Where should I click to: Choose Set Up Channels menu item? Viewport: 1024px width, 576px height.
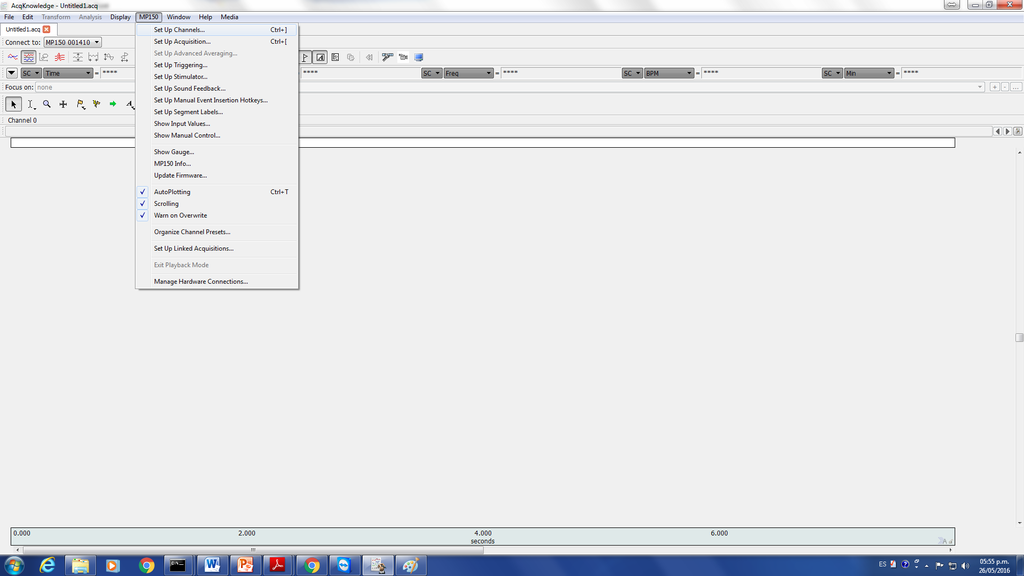(x=217, y=30)
